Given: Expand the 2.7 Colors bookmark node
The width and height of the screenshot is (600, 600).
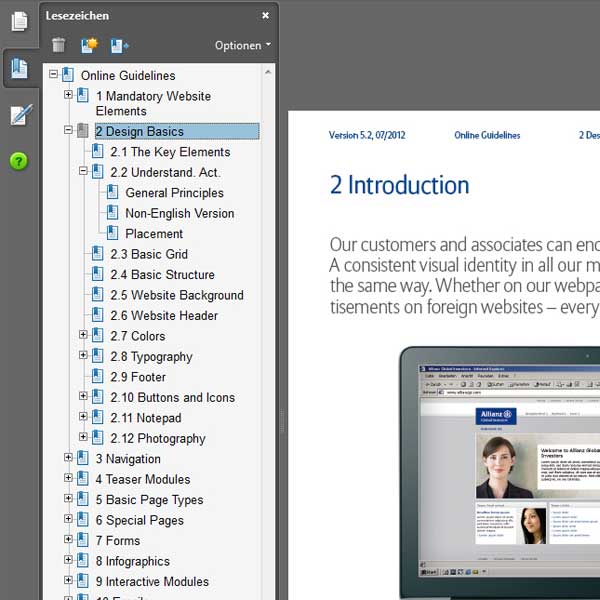Looking at the screenshot, I should [84, 336].
